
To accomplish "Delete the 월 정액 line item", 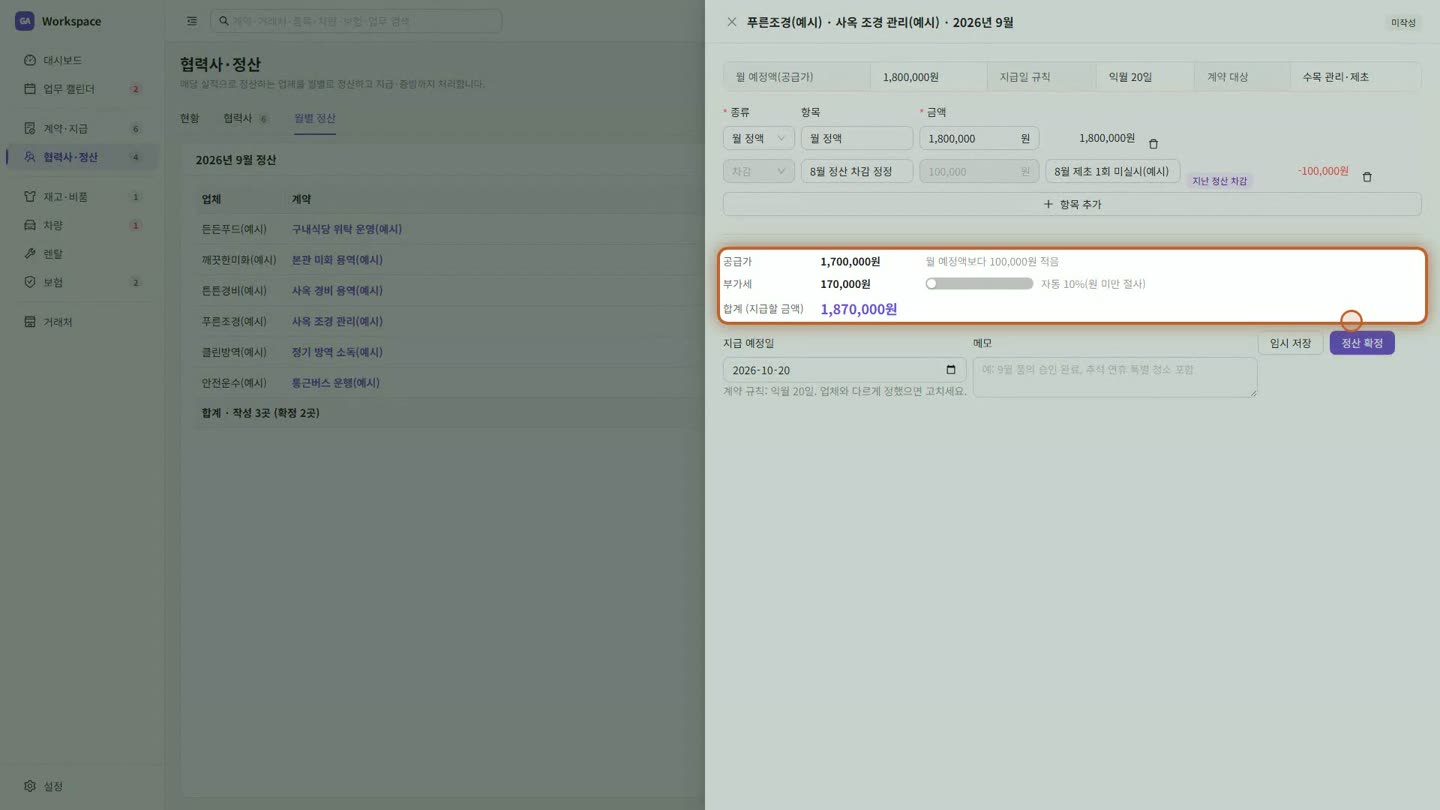I will click(x=1153, y=144).
